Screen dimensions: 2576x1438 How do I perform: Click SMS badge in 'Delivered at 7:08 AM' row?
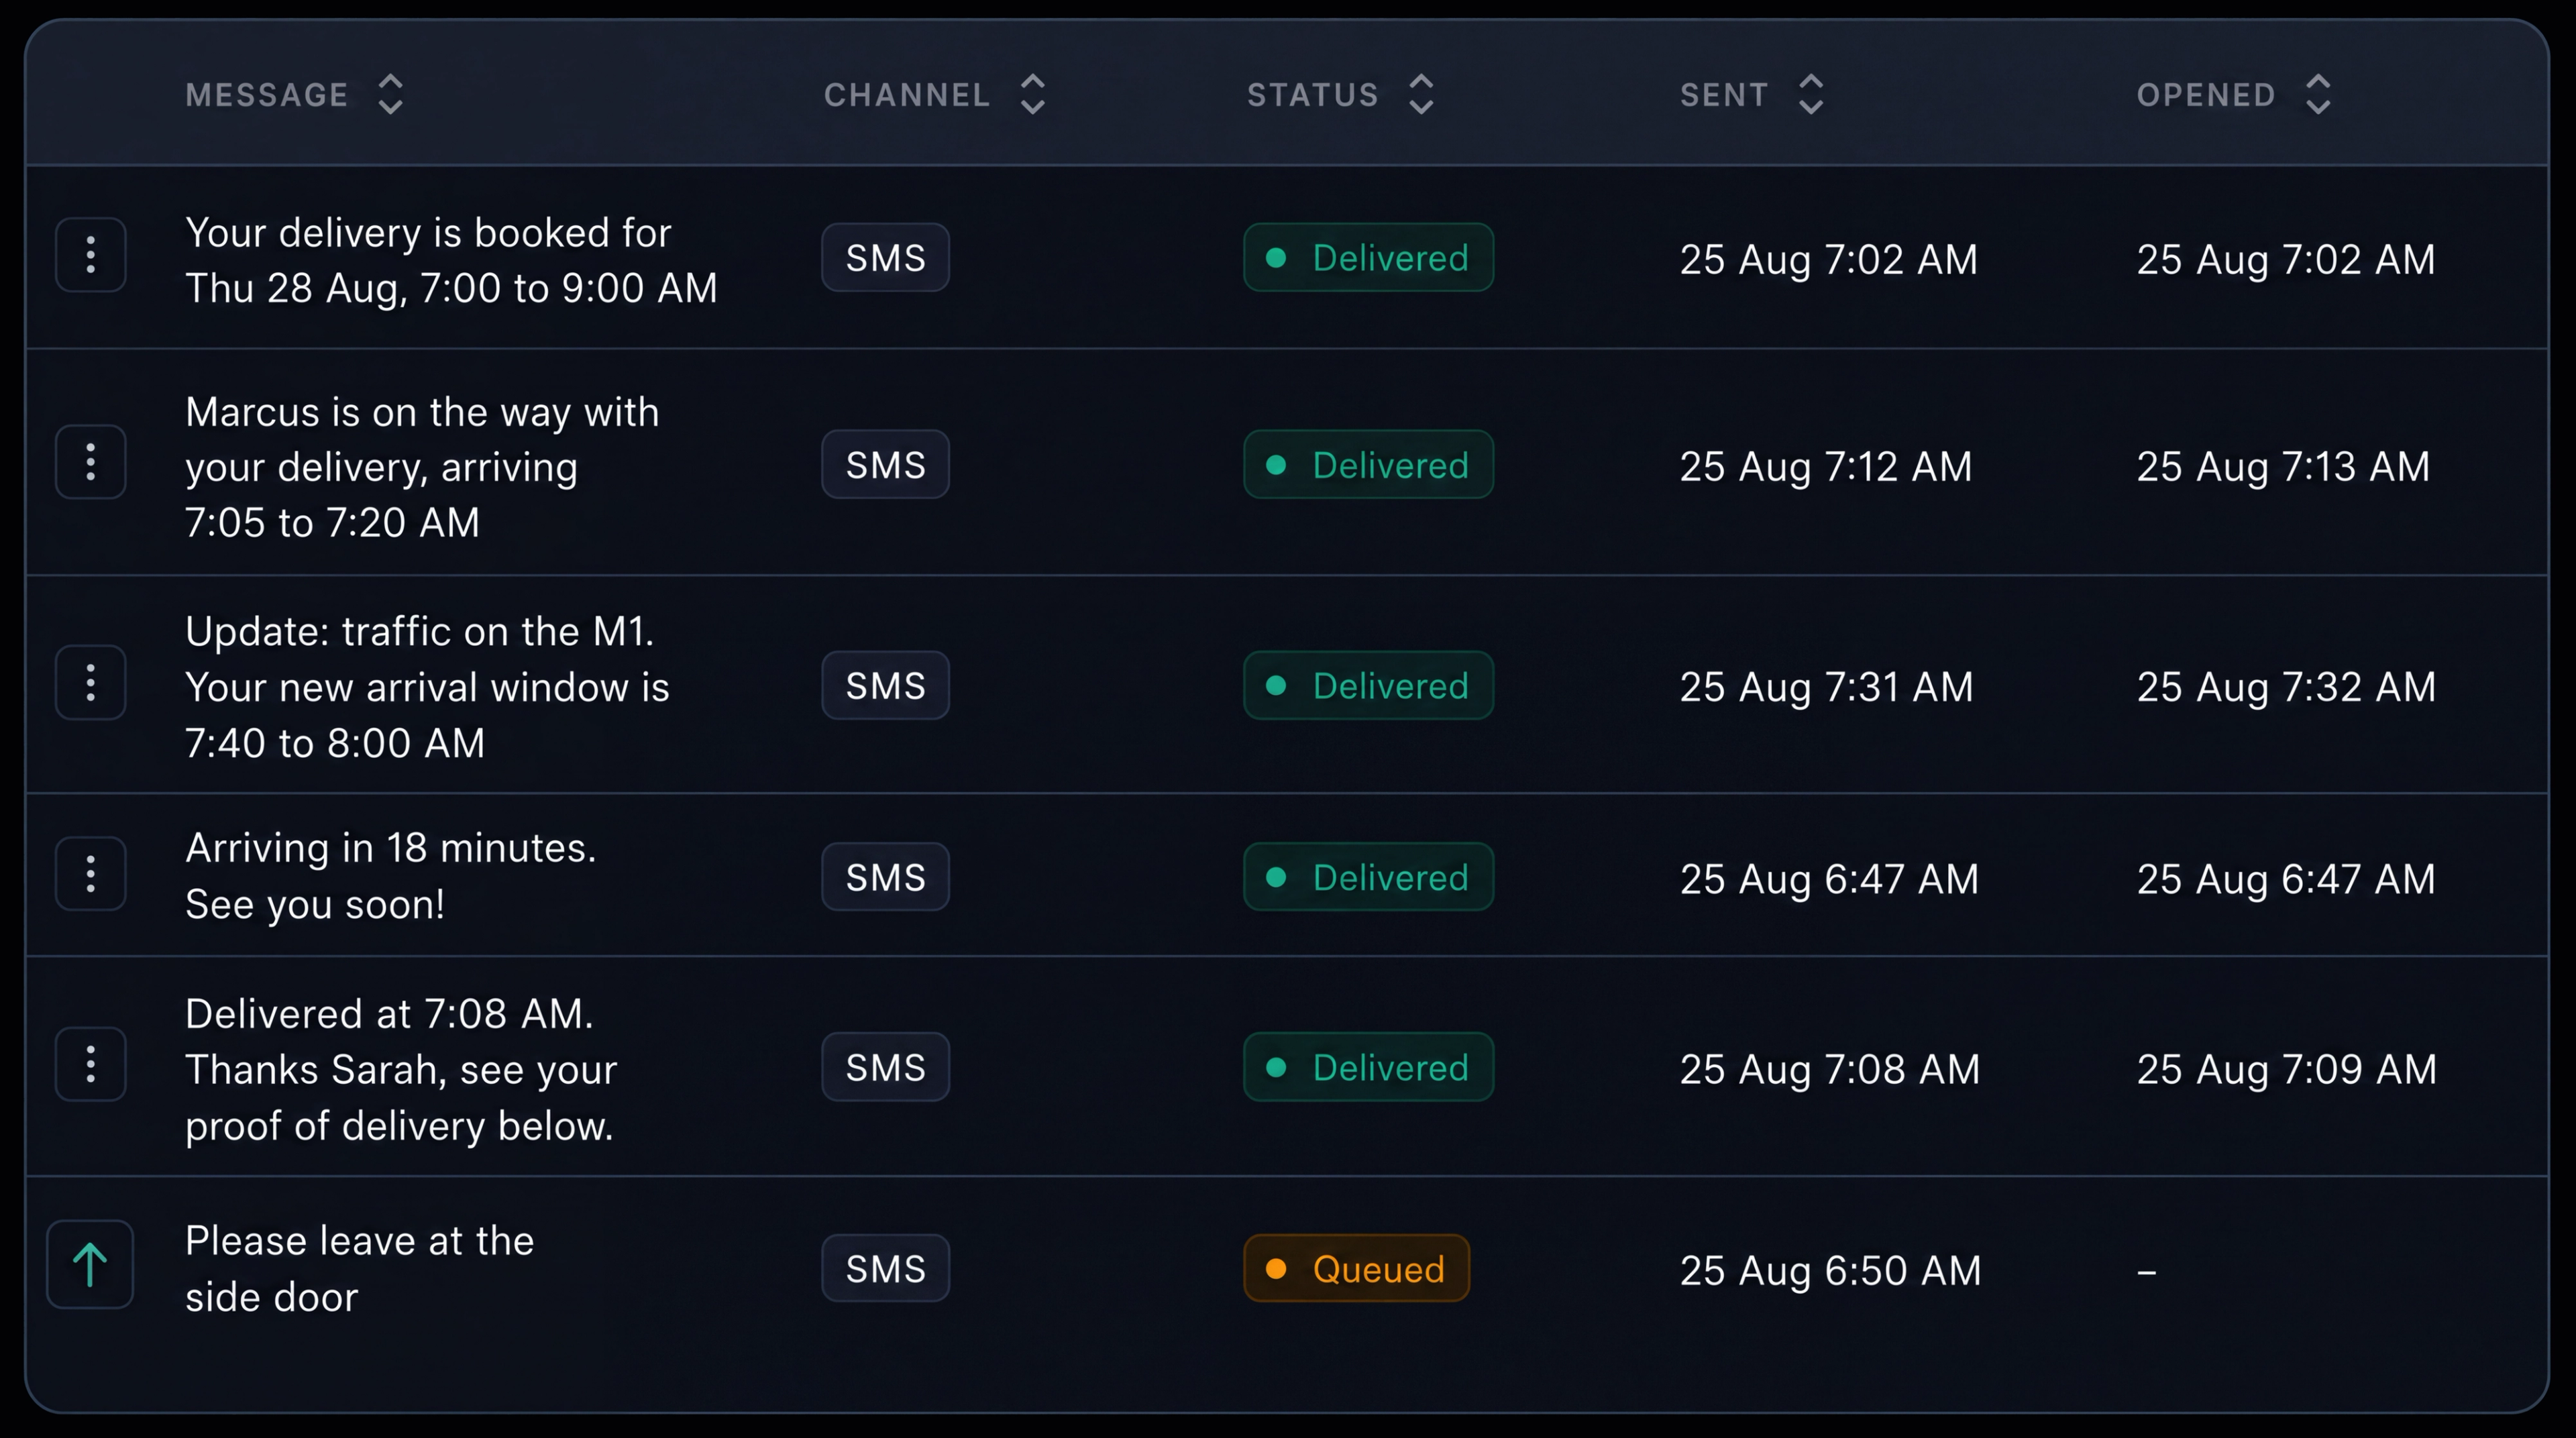click(886, 1067)
